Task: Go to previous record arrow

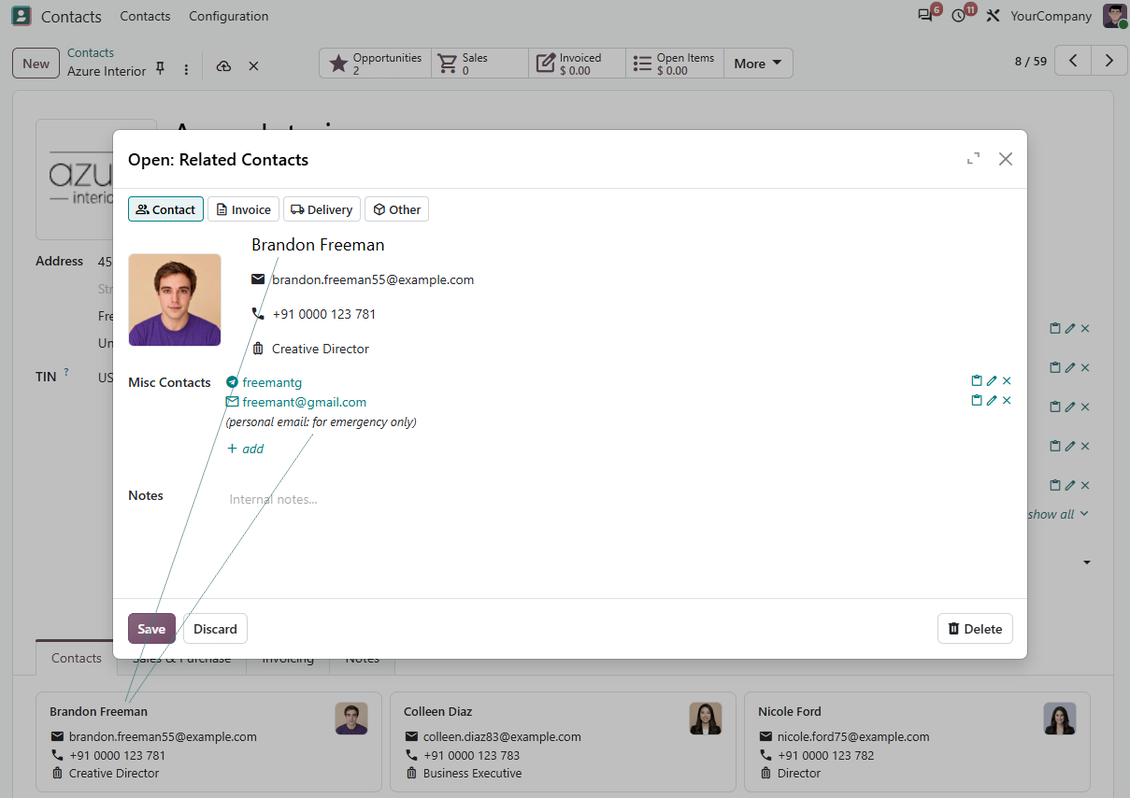Action: (1073, 61)
